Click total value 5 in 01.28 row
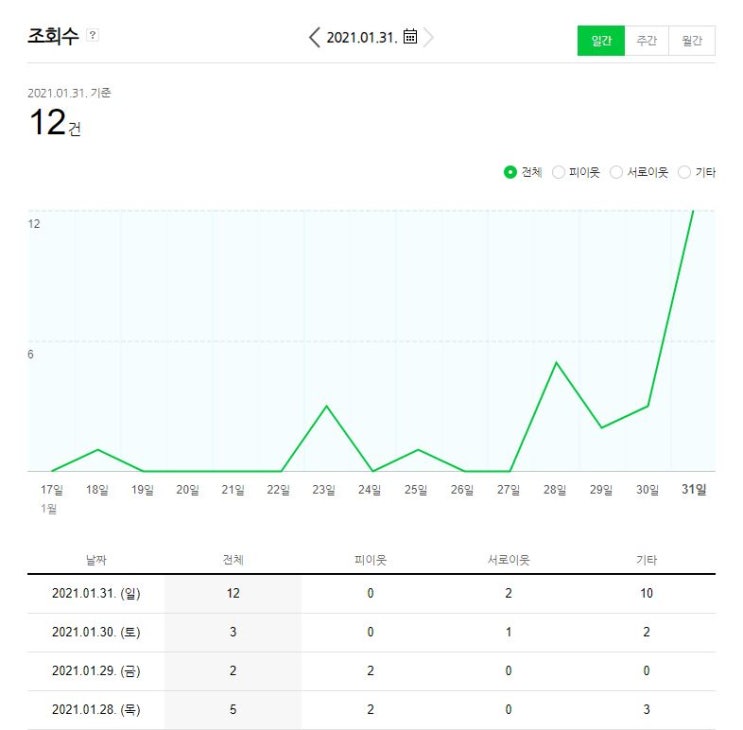The height and width of the screenshot is (730, 743). (x=233, y=710)
